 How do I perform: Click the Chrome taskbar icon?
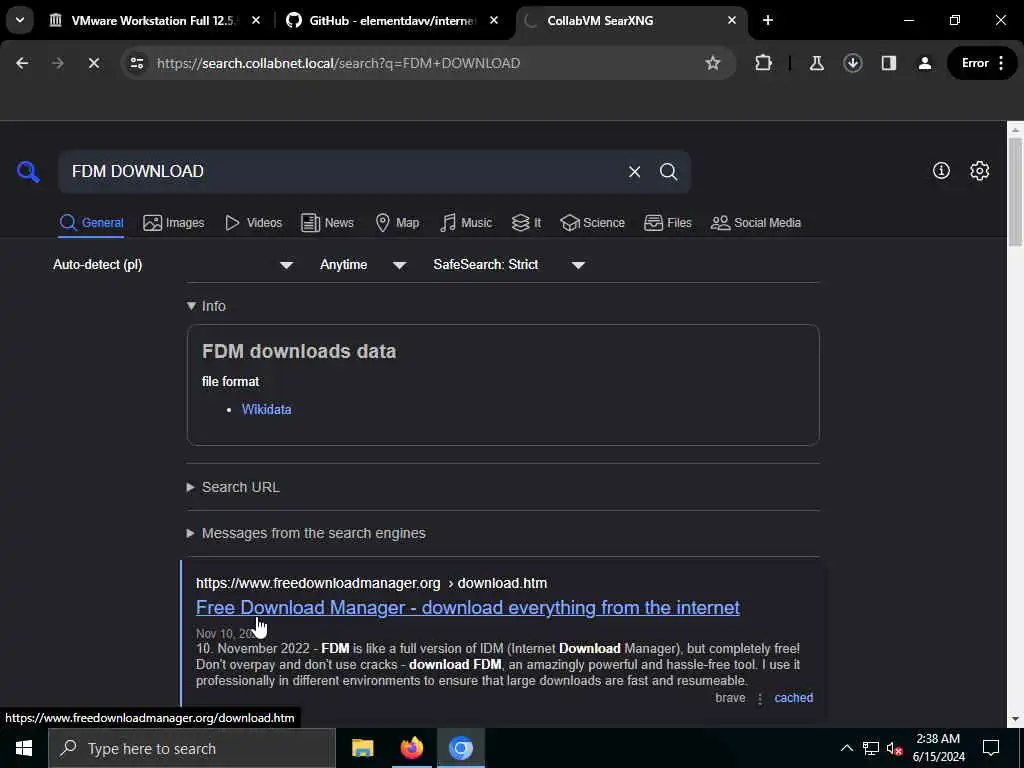tap(460, 748)
